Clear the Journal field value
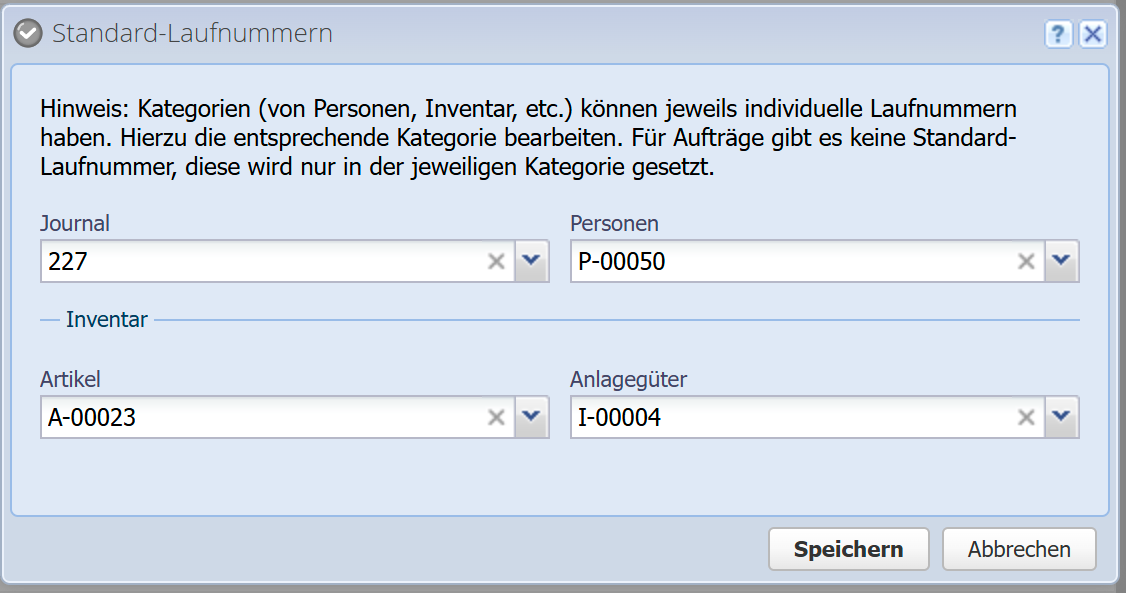Screen dimensions: 1126x593 (x=496, y=262)
